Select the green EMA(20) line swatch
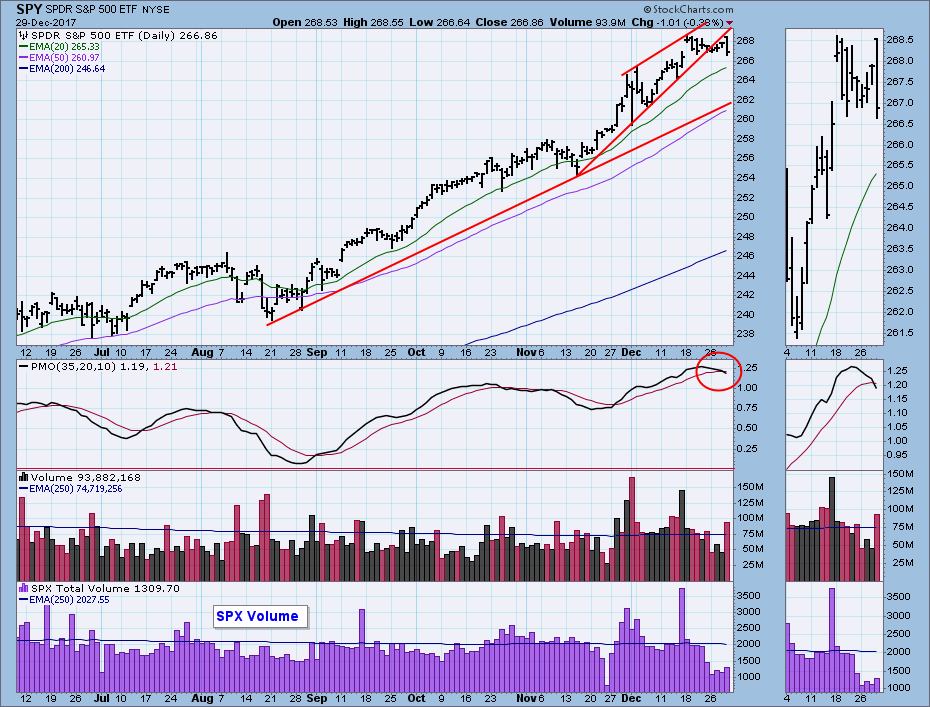Screen dimensions: 930x707 (24, 46)
